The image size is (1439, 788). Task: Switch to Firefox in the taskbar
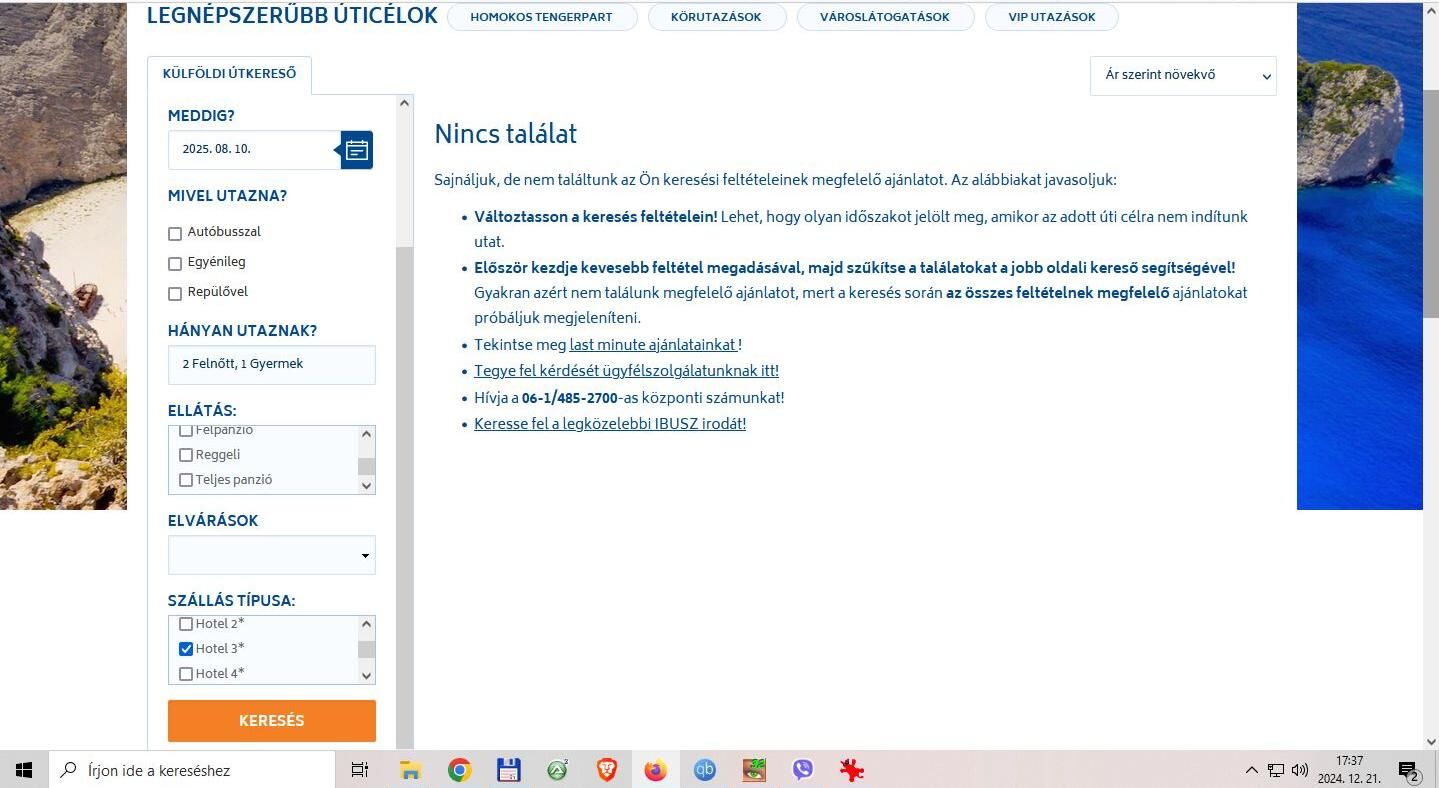(x=655, y=770)
